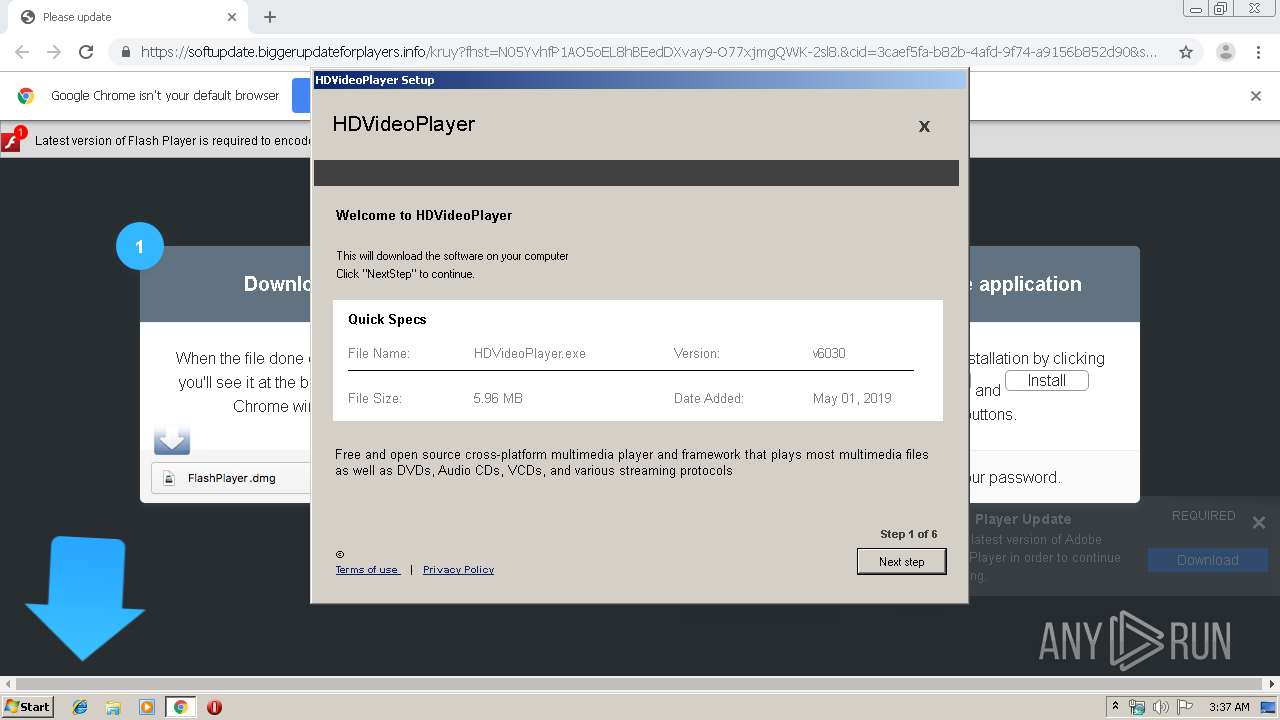Click the red installer taskbar icon
Image resolution: width=1280 pixels, height=720 pixels.
(214, 707)
